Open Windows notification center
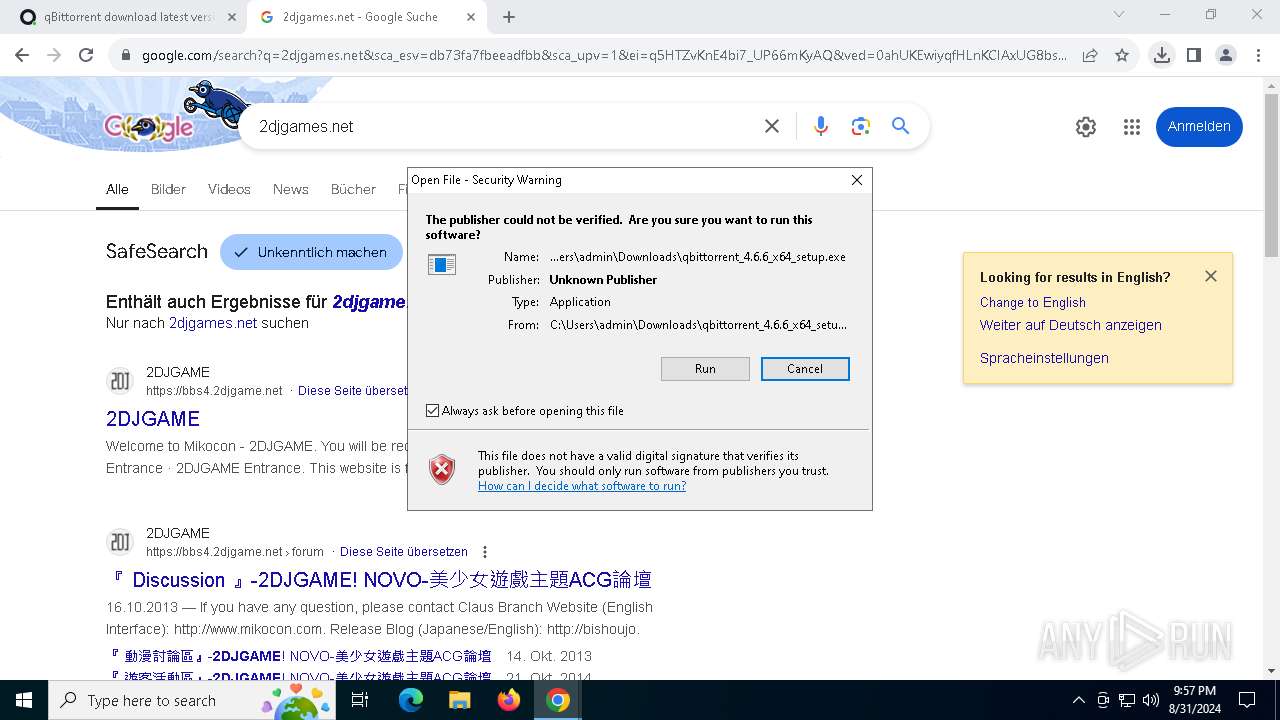1280x720 pixels. click(1247, 700)
